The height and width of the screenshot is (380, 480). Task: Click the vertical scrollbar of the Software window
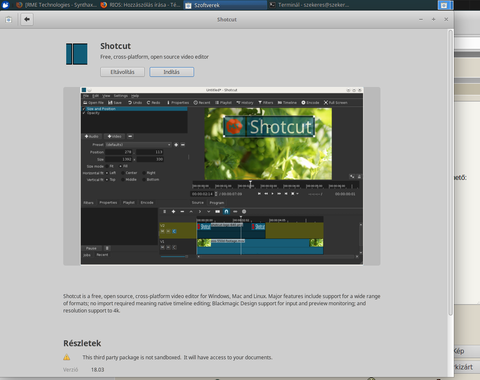(x=450, y=172)
